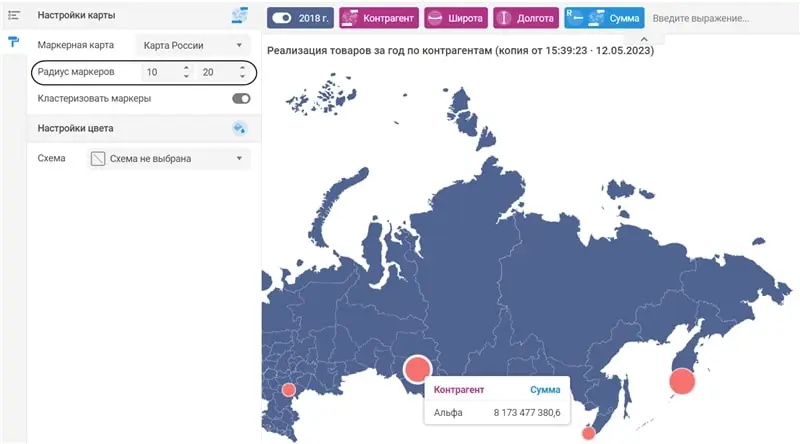Open the Карта России dropdown
Screen dimensions: 800x444
[x=193, y=45]
